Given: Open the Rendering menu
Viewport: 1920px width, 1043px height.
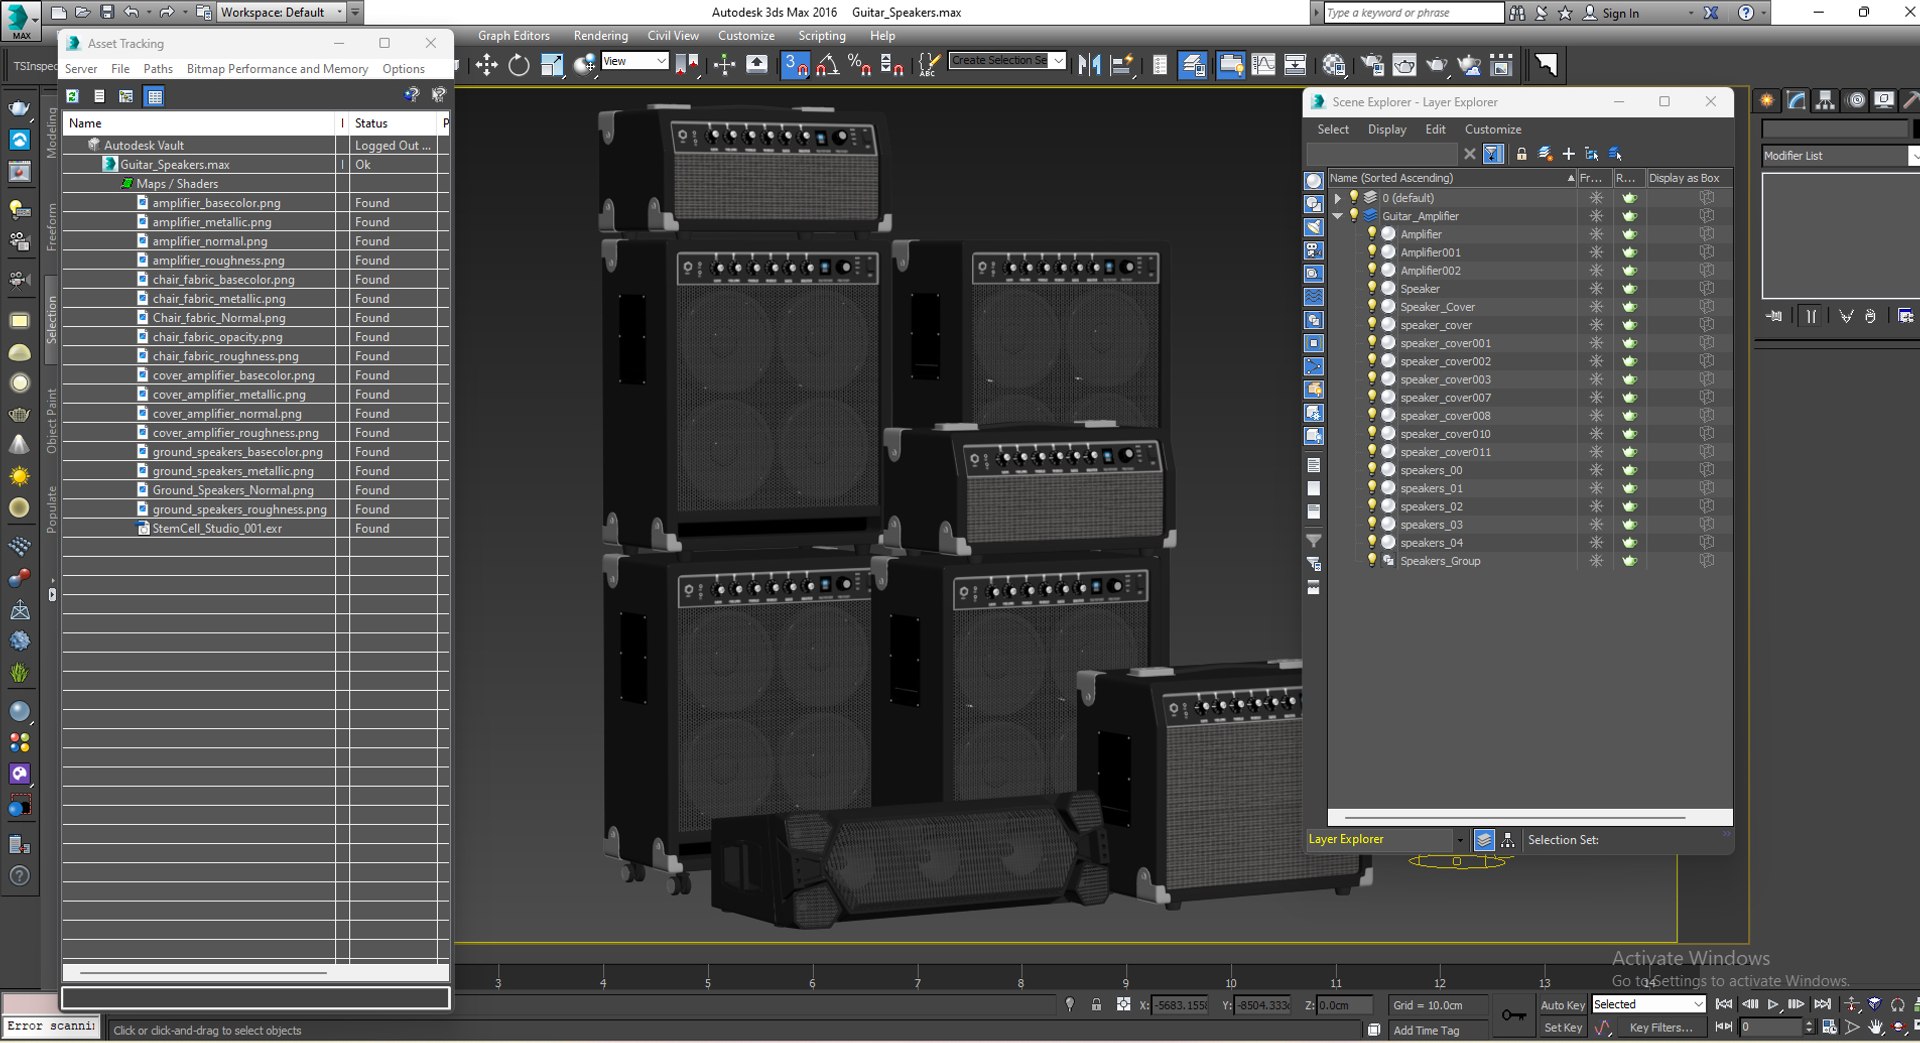Looking at the screenshot, I should [x=600, y=35].
